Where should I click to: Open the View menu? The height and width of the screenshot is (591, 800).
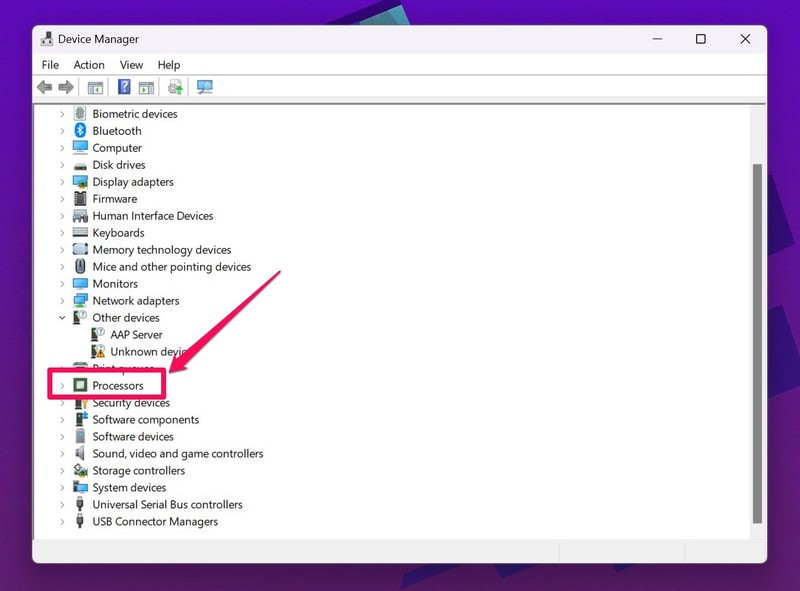pos(131,65)
